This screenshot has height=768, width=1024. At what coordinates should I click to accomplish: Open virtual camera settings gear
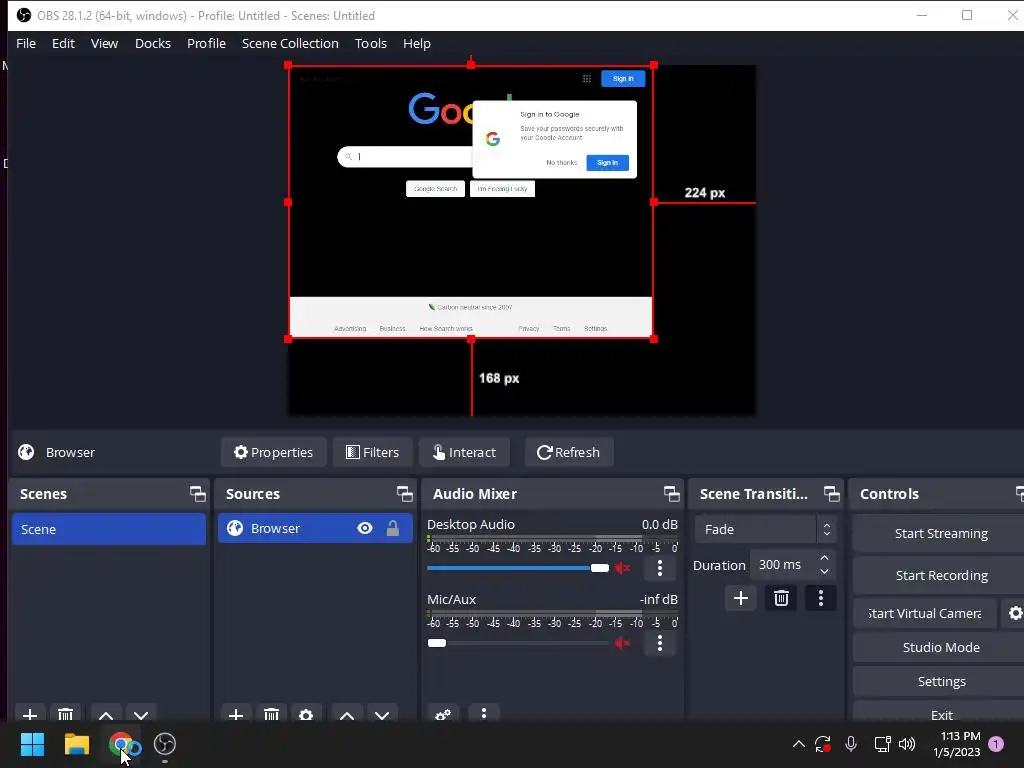[1015, 613]
